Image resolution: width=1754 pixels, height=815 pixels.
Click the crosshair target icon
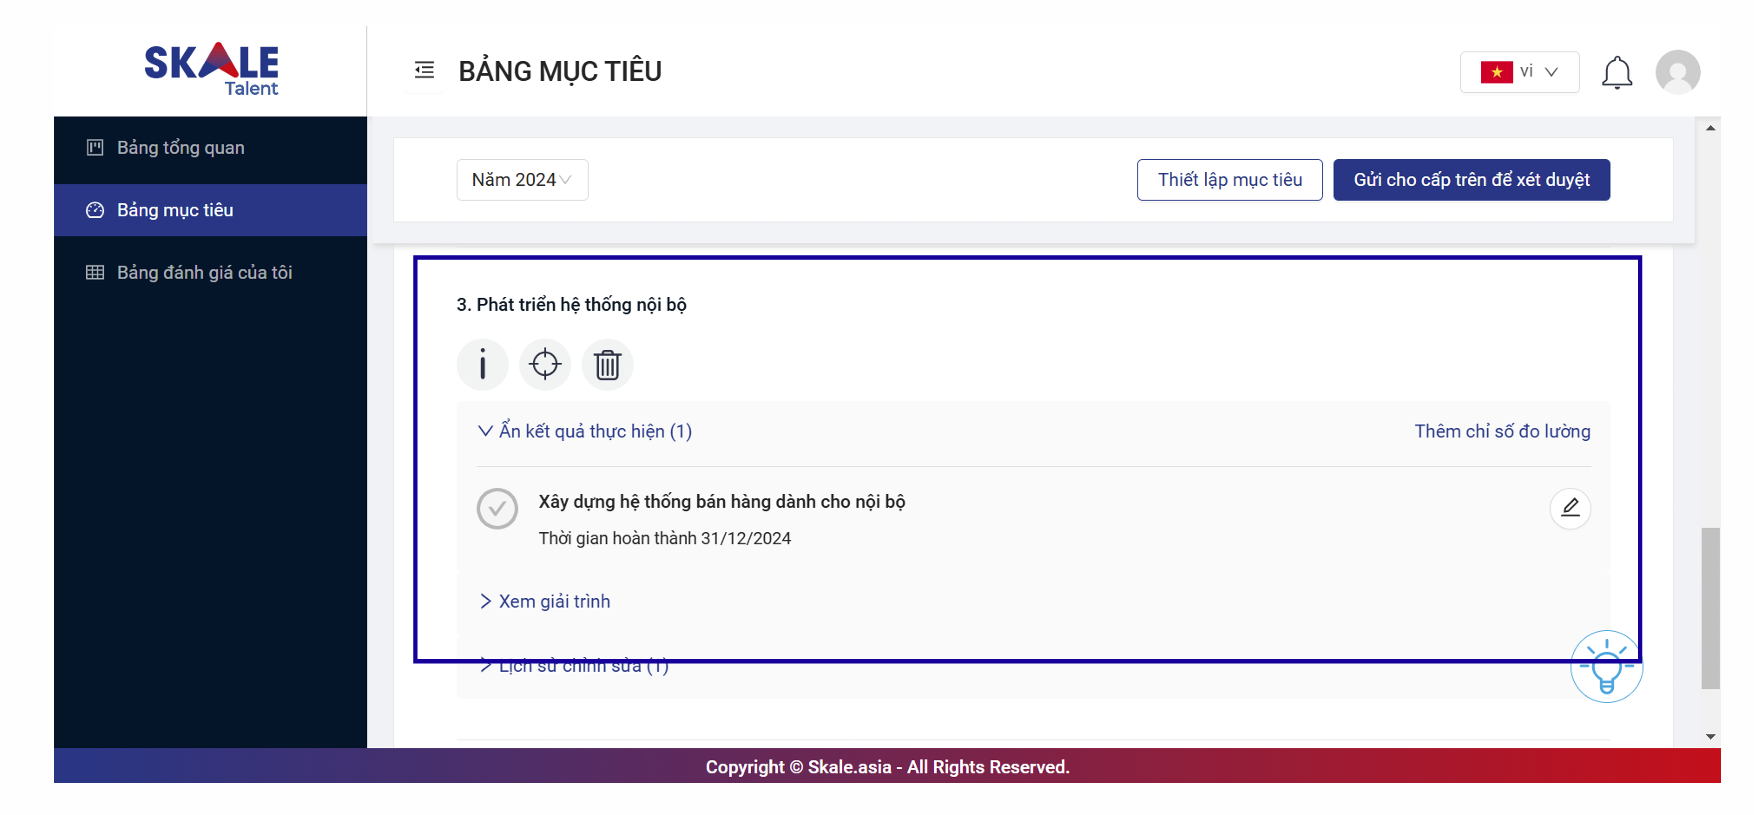coord(545,364)
